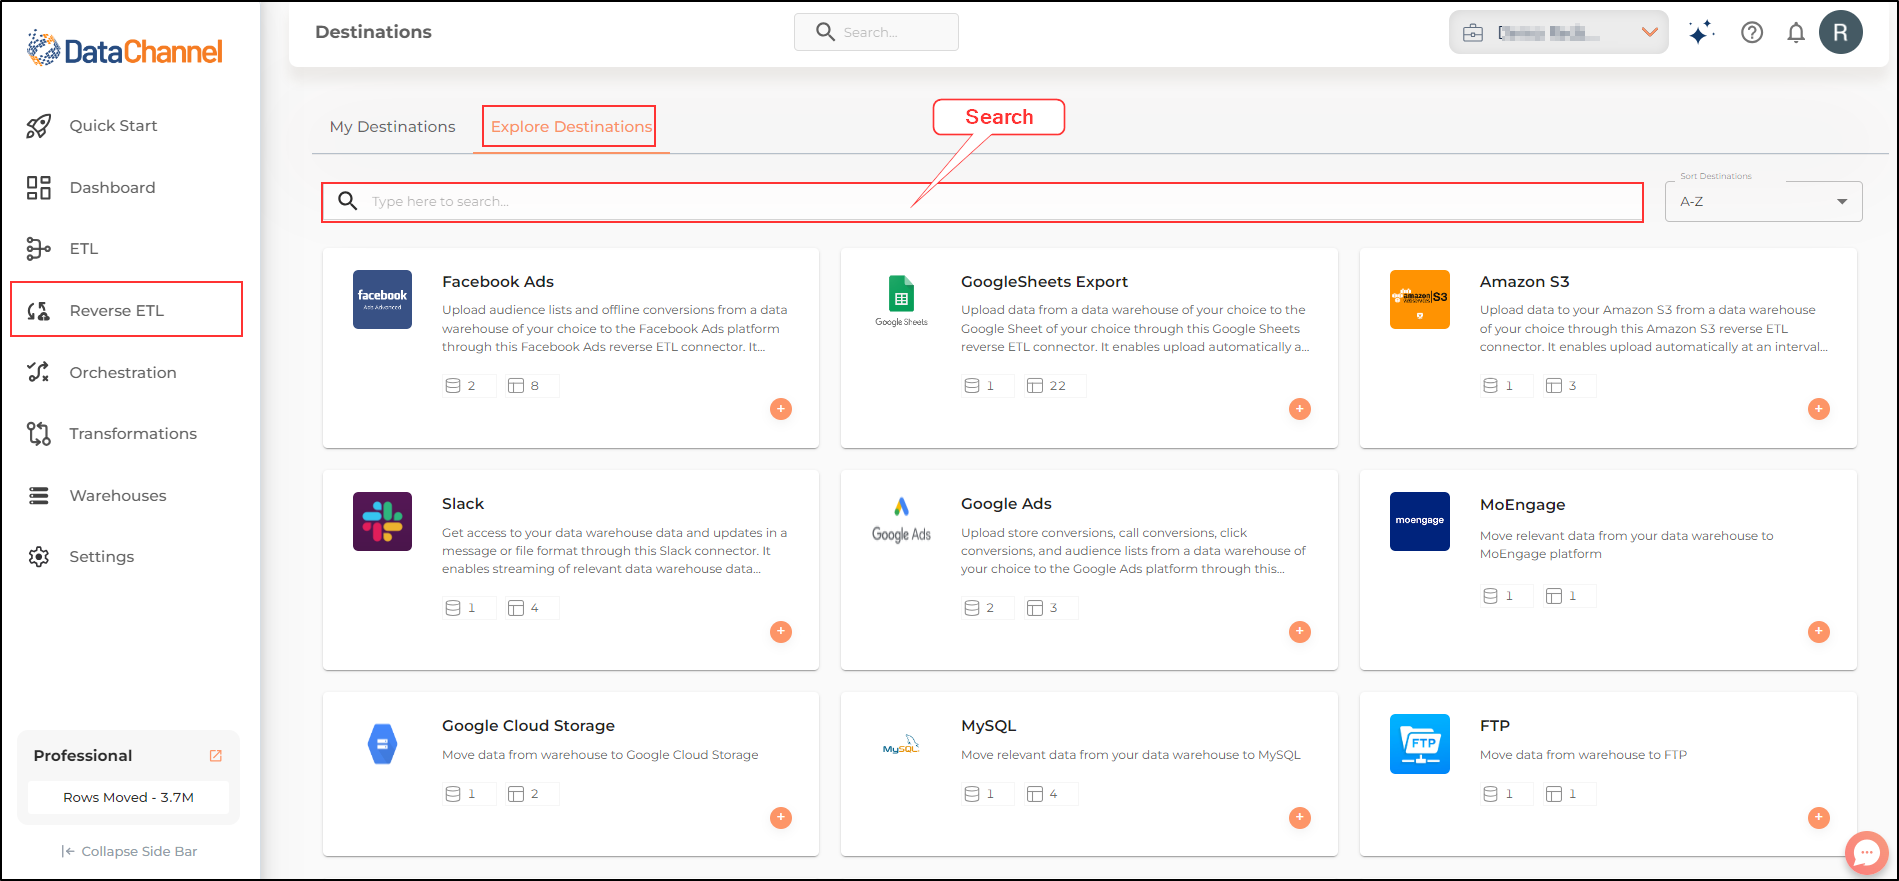Screen dimensions: 1899x881
Task: Select the Reverse ETL sidebar icon
Action: coord(39,311)
